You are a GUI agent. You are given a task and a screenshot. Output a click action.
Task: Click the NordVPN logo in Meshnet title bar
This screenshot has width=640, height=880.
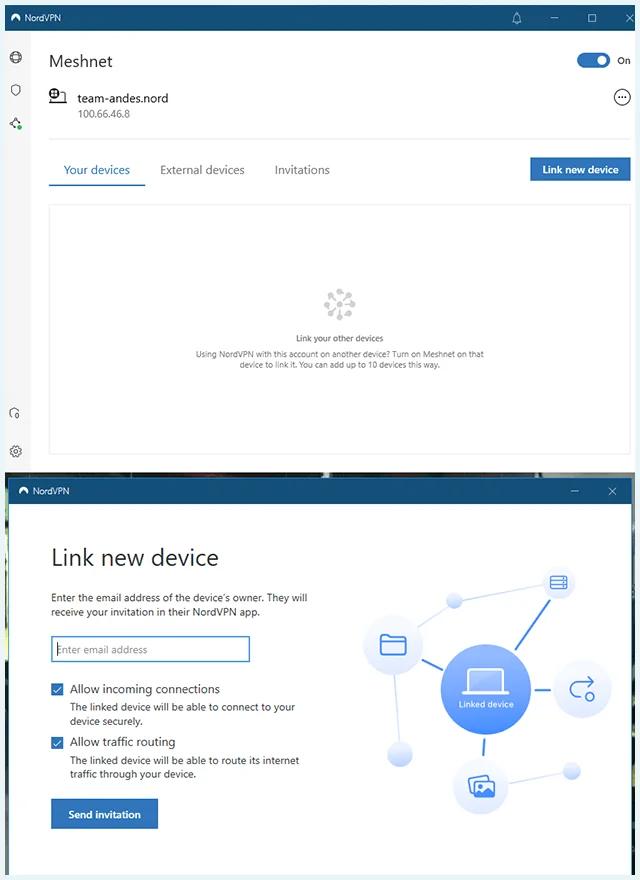[16, 18]
